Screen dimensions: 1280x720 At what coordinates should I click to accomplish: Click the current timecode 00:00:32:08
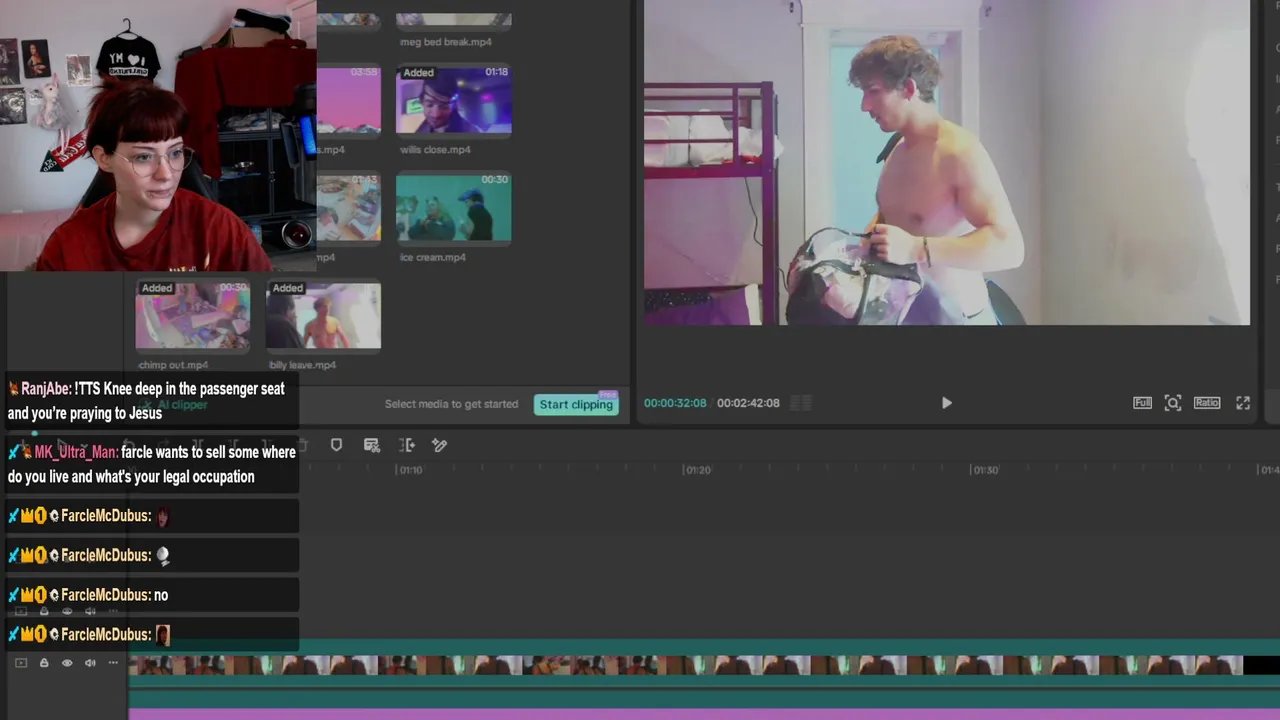tap(675, 403)
